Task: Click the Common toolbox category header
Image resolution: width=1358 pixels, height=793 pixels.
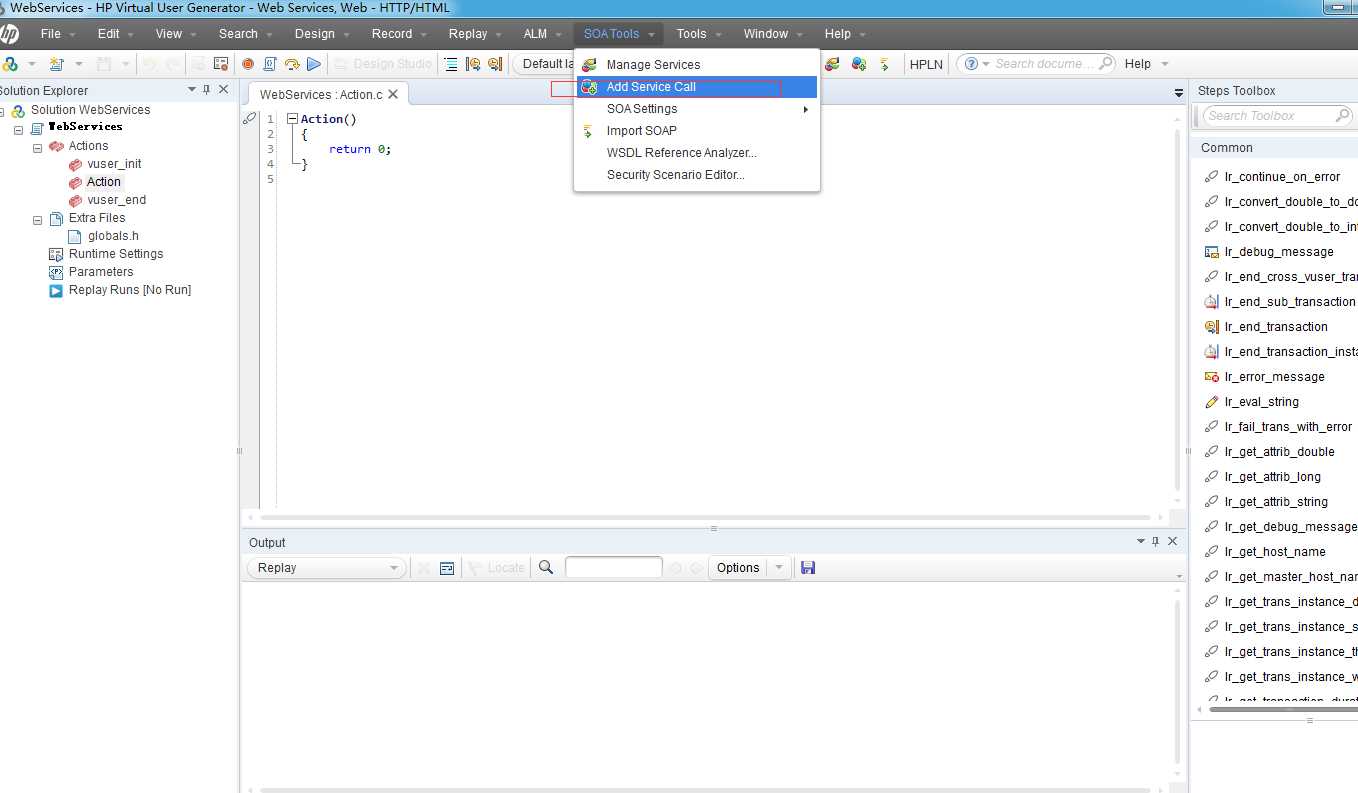Action: tap(1274, 147)
